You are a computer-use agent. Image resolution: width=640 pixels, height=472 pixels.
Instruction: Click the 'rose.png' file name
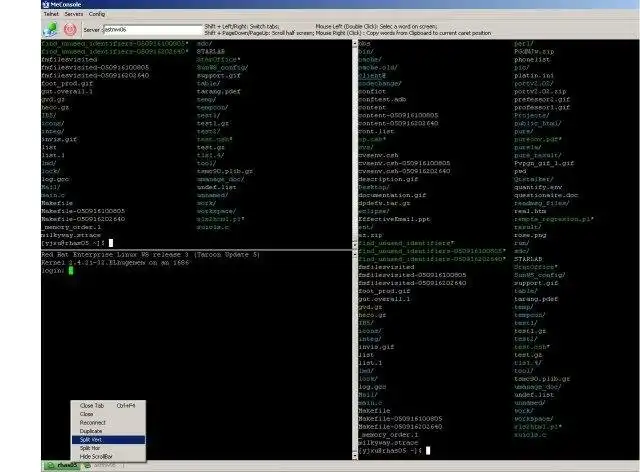[530, 235]
